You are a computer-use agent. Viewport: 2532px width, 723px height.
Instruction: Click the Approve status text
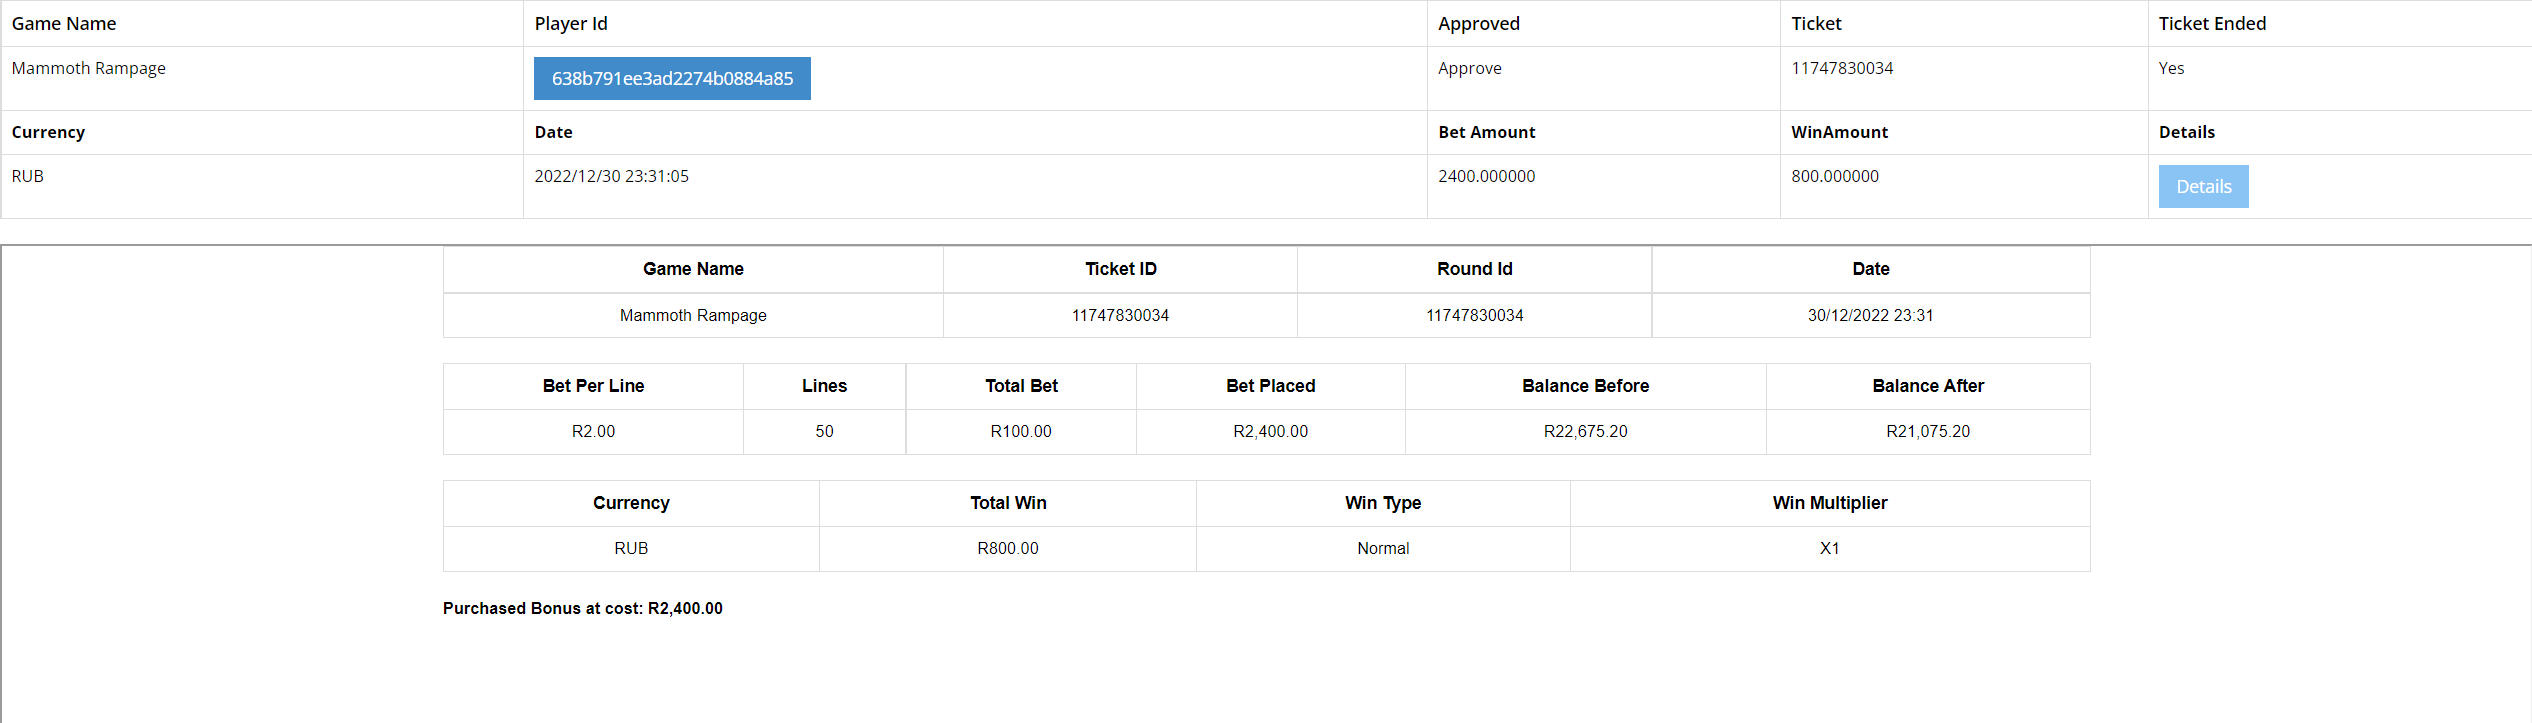point(1469,68)
